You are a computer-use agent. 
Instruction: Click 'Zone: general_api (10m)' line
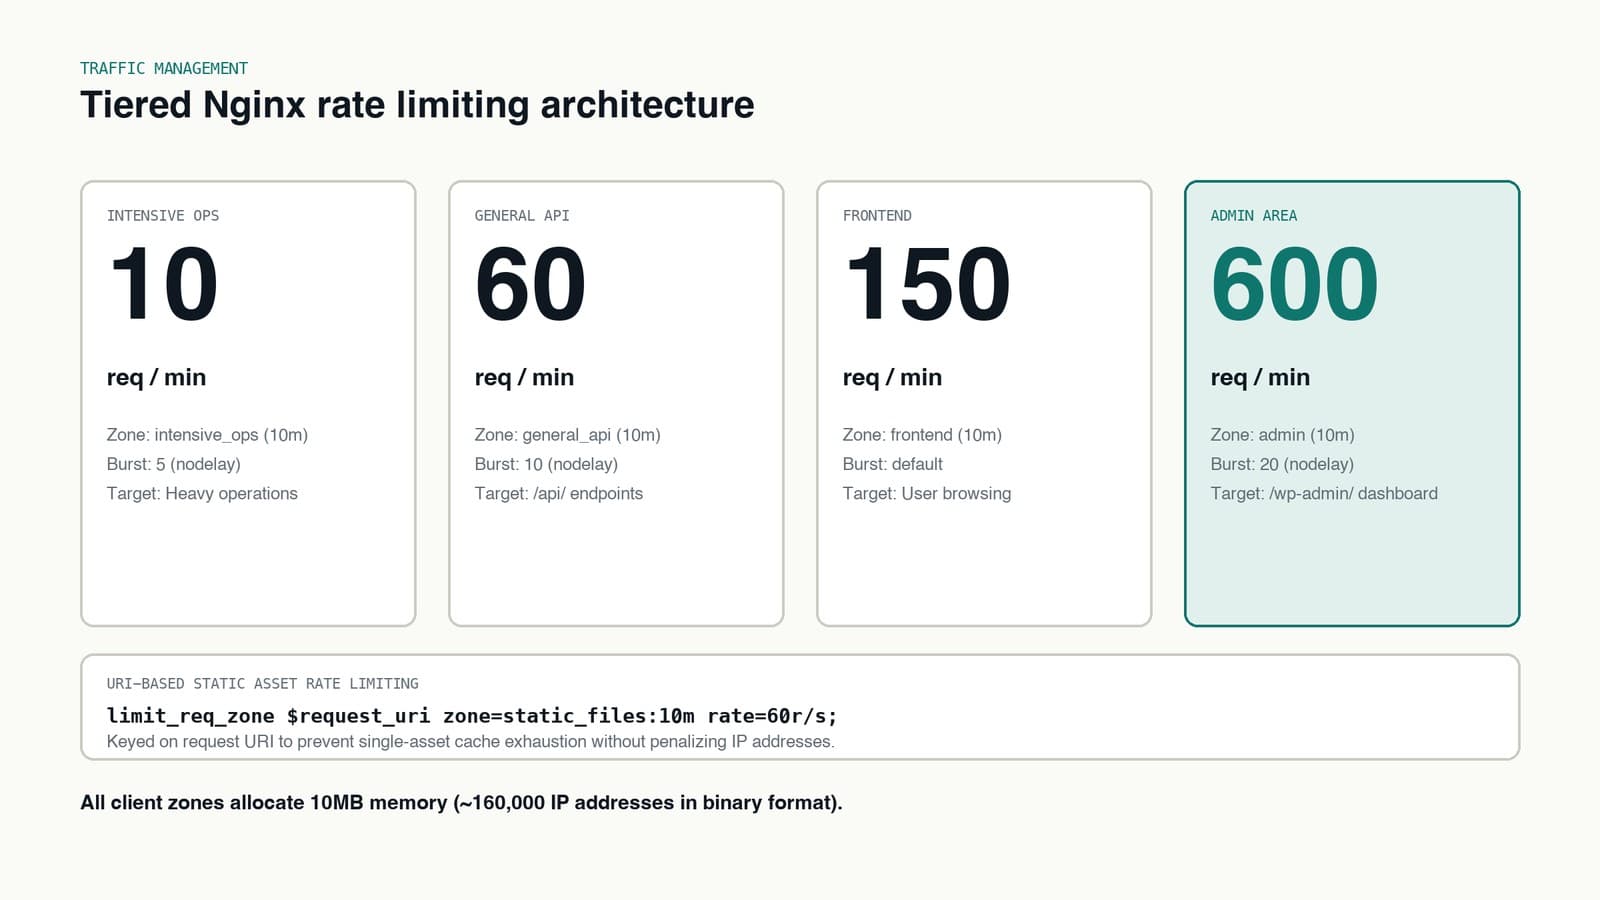click(x=567, y=435)
